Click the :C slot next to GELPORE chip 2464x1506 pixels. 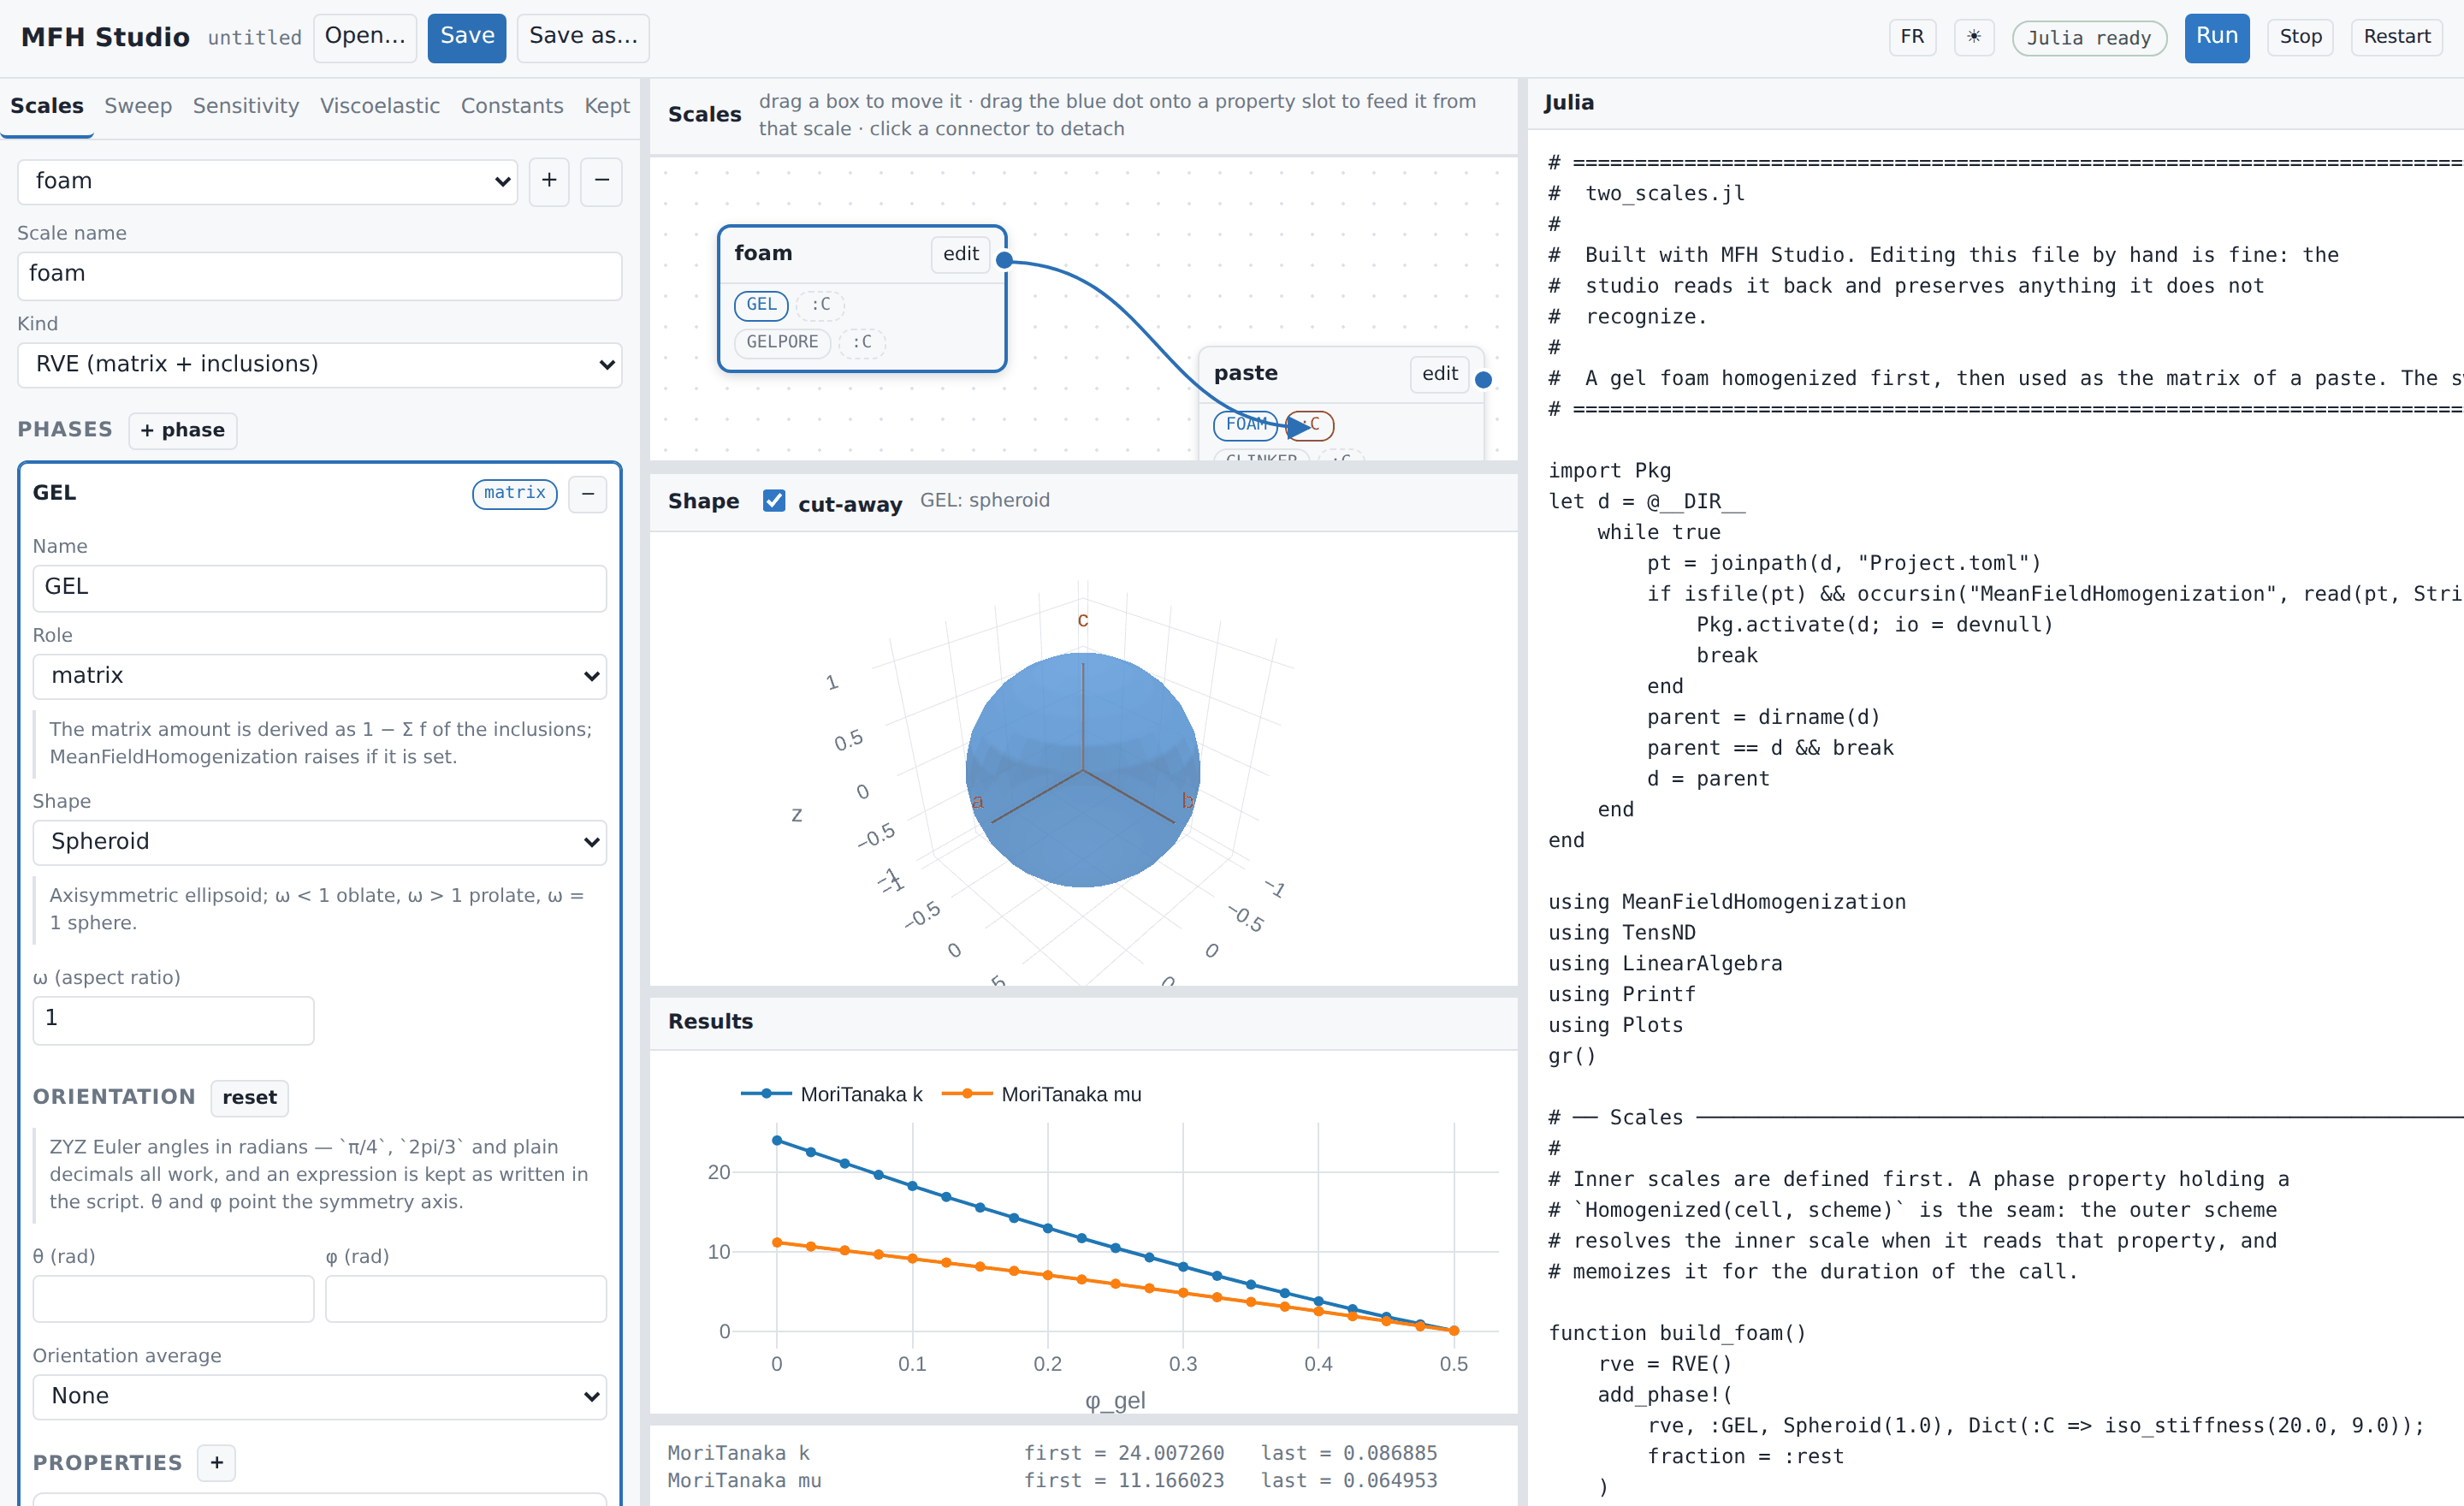coord(861,342)
